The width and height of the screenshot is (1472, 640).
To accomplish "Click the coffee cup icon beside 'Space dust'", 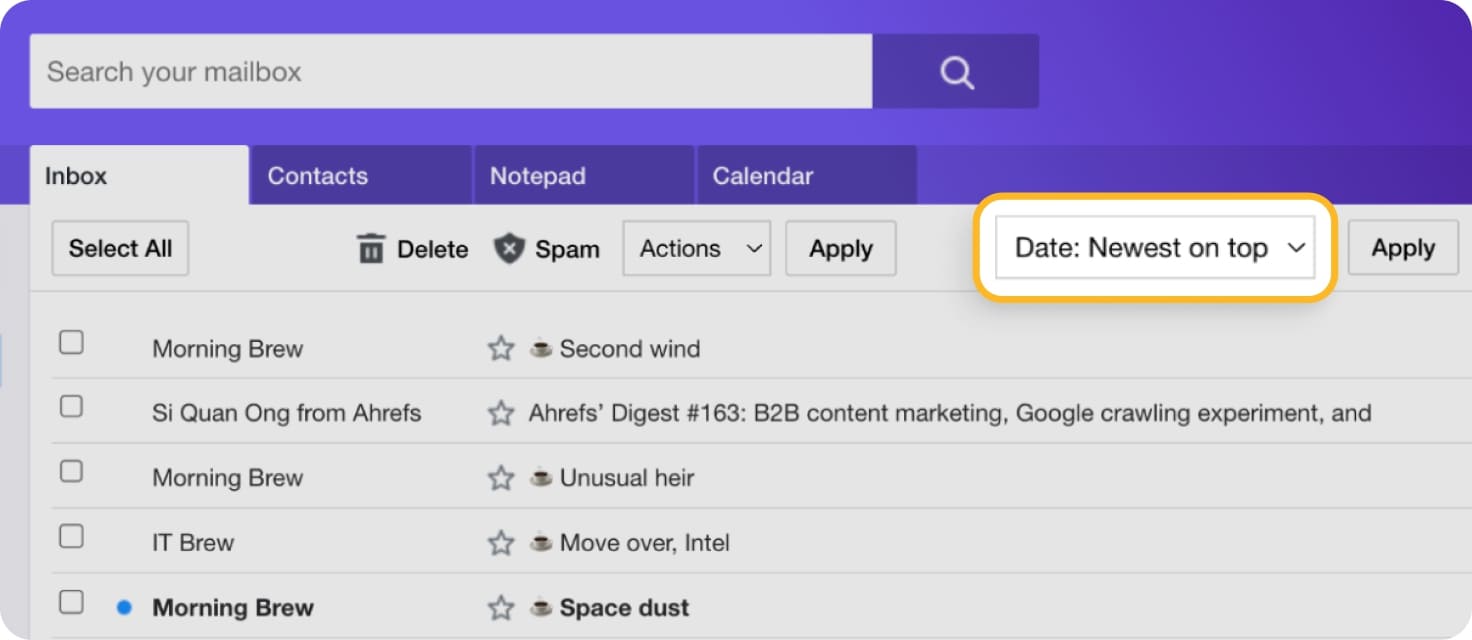I will 539,607.
